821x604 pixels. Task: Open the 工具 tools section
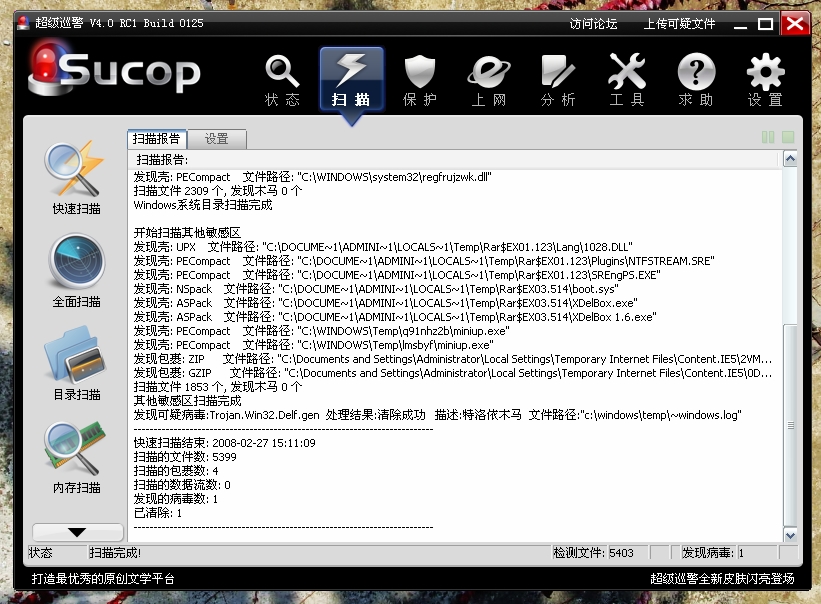(x=627, y=80)
